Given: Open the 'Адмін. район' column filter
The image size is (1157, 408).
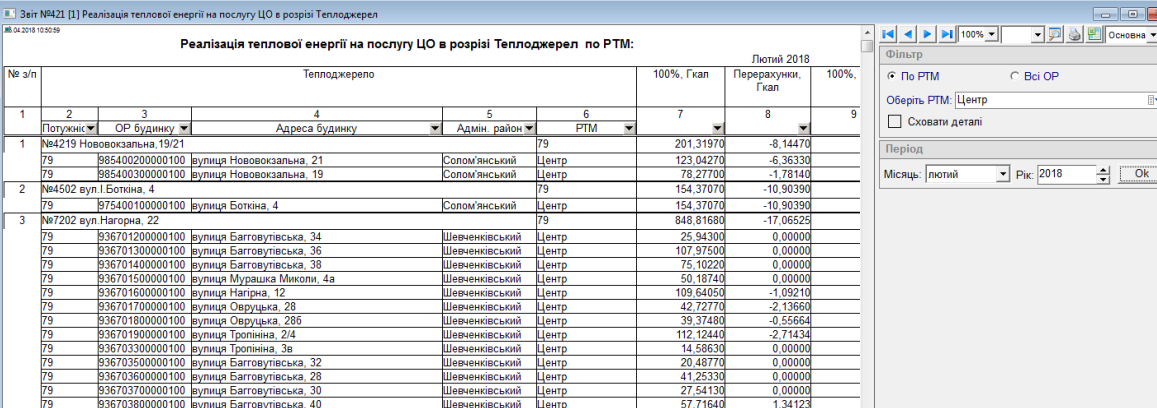Looking at the screenshot, I should click(529, 129).
